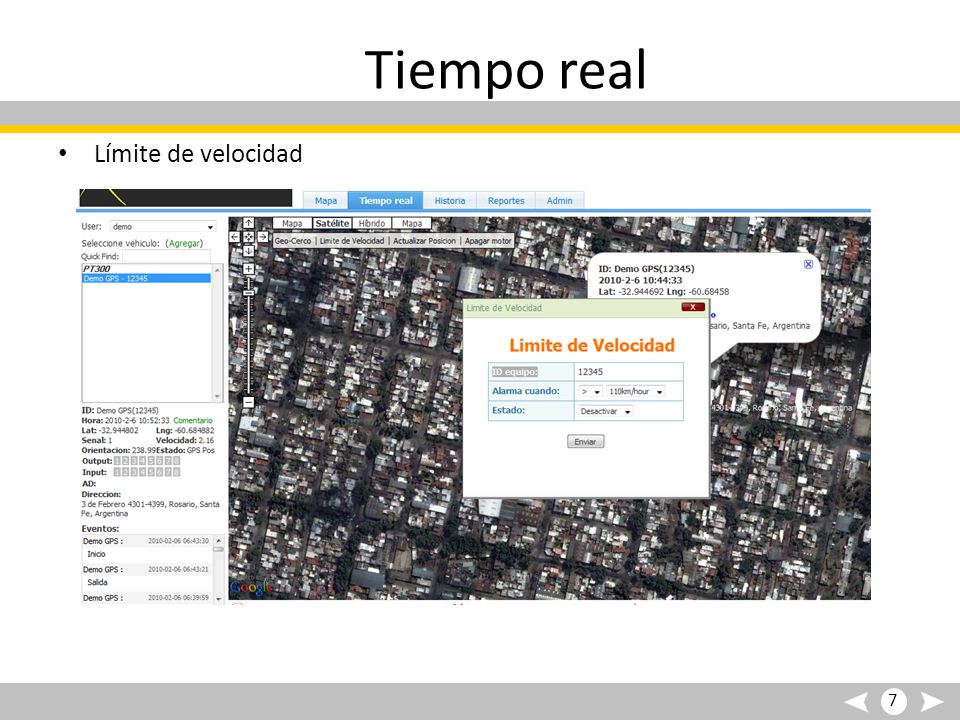Toggle Output indicator 4
Screen dimensions: 960x720
(143, 461)
